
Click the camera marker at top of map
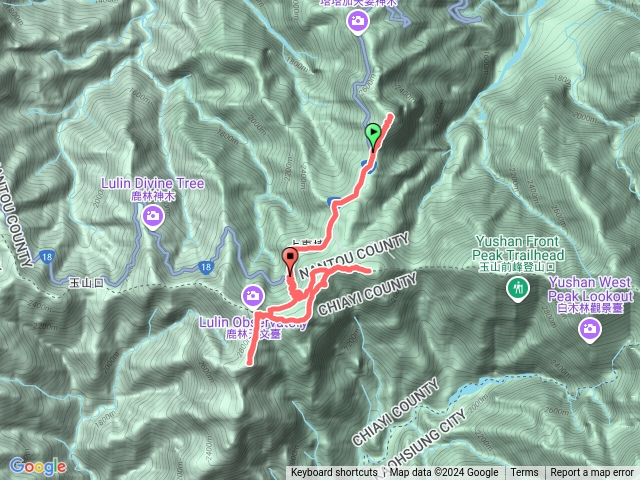coord(358,21)
